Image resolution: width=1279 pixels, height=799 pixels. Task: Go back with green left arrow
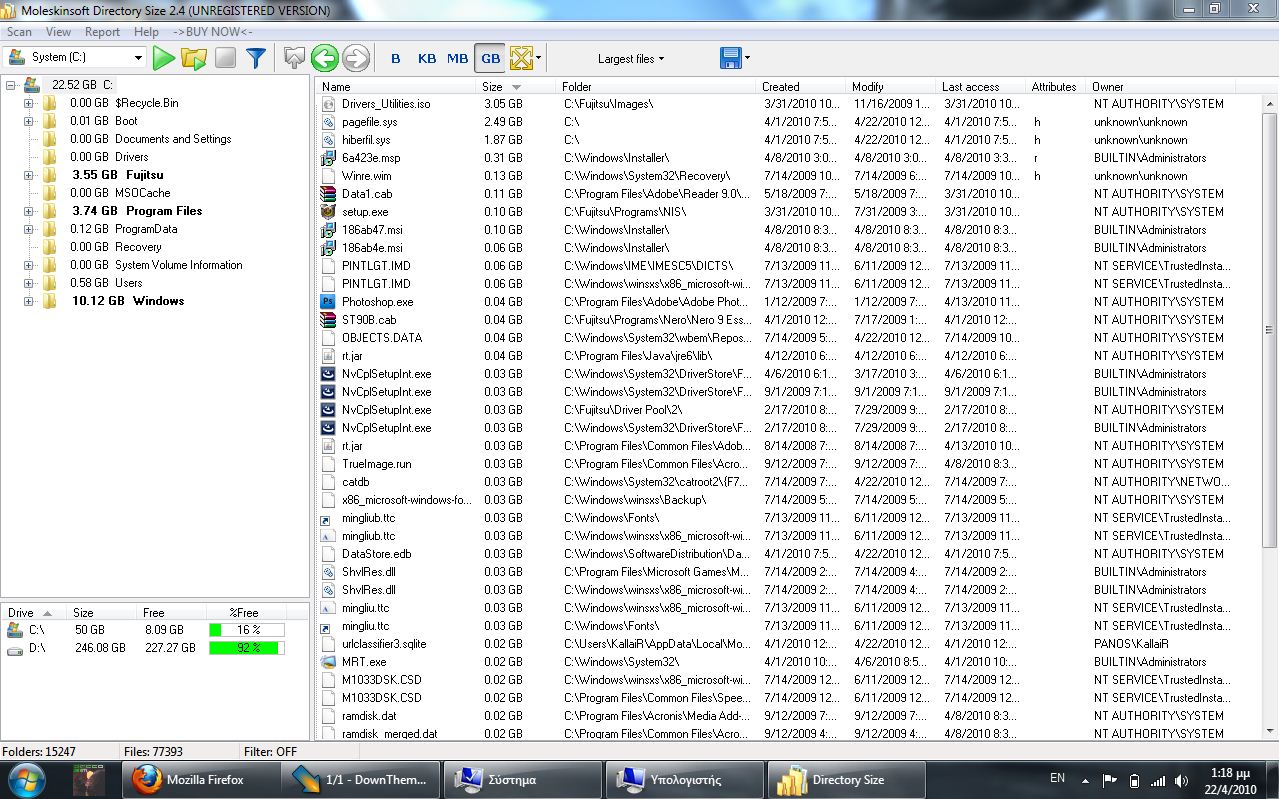[324, 58]
